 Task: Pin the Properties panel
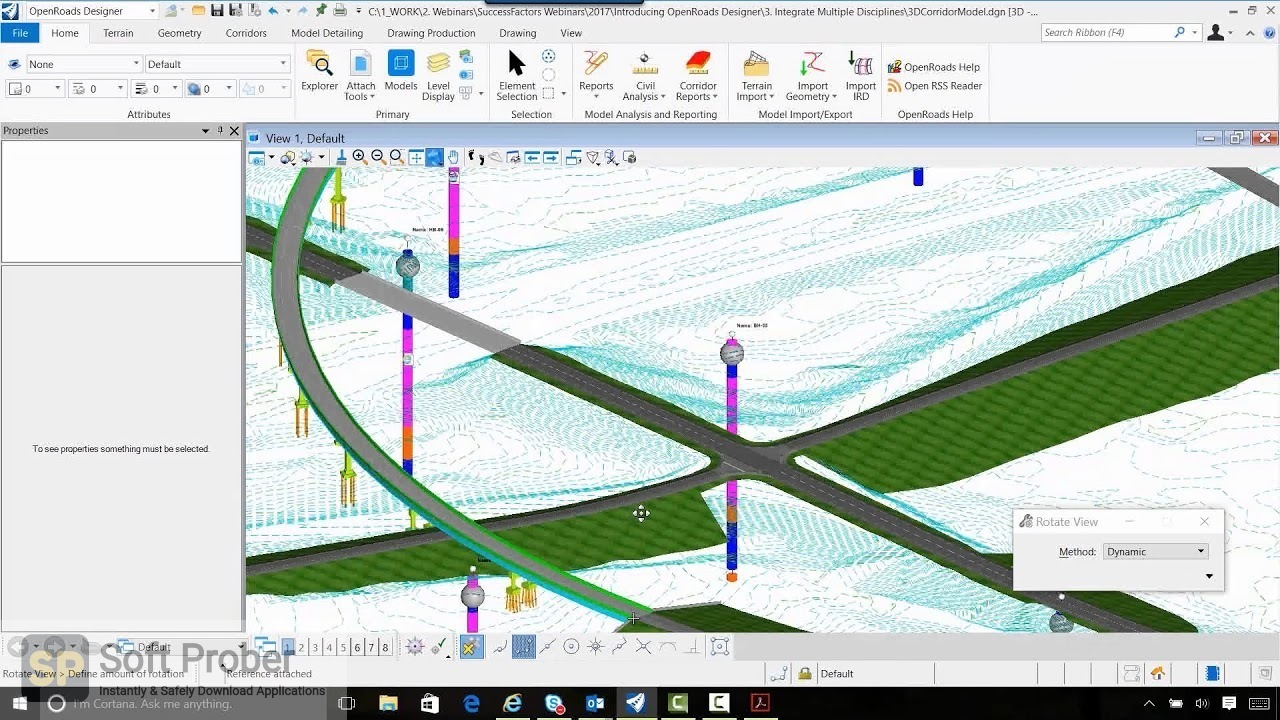click(220, 131)
